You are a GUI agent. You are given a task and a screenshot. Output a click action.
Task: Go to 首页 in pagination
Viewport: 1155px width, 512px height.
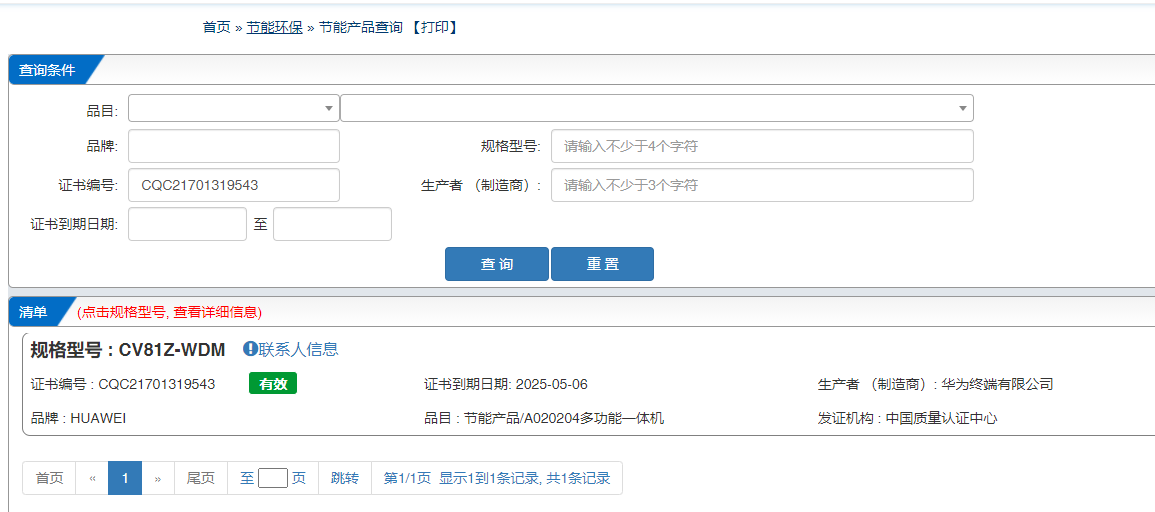click(x=50, y=478)
